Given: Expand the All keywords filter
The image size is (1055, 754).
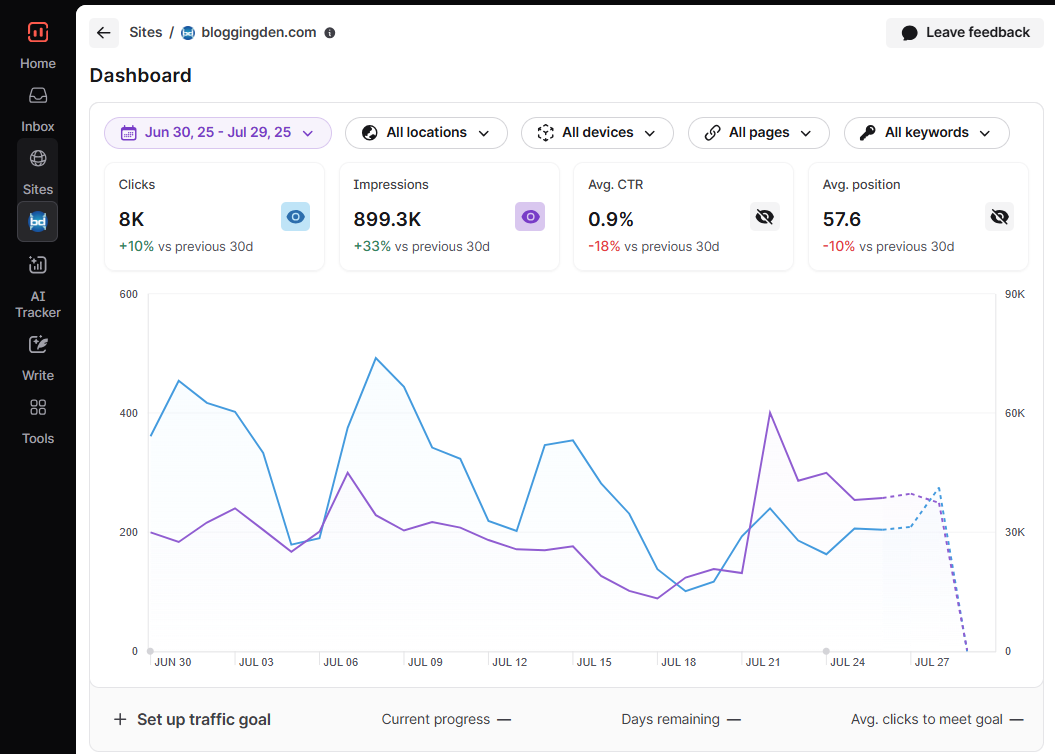Looking at the screenshot, I should point(926,132).
